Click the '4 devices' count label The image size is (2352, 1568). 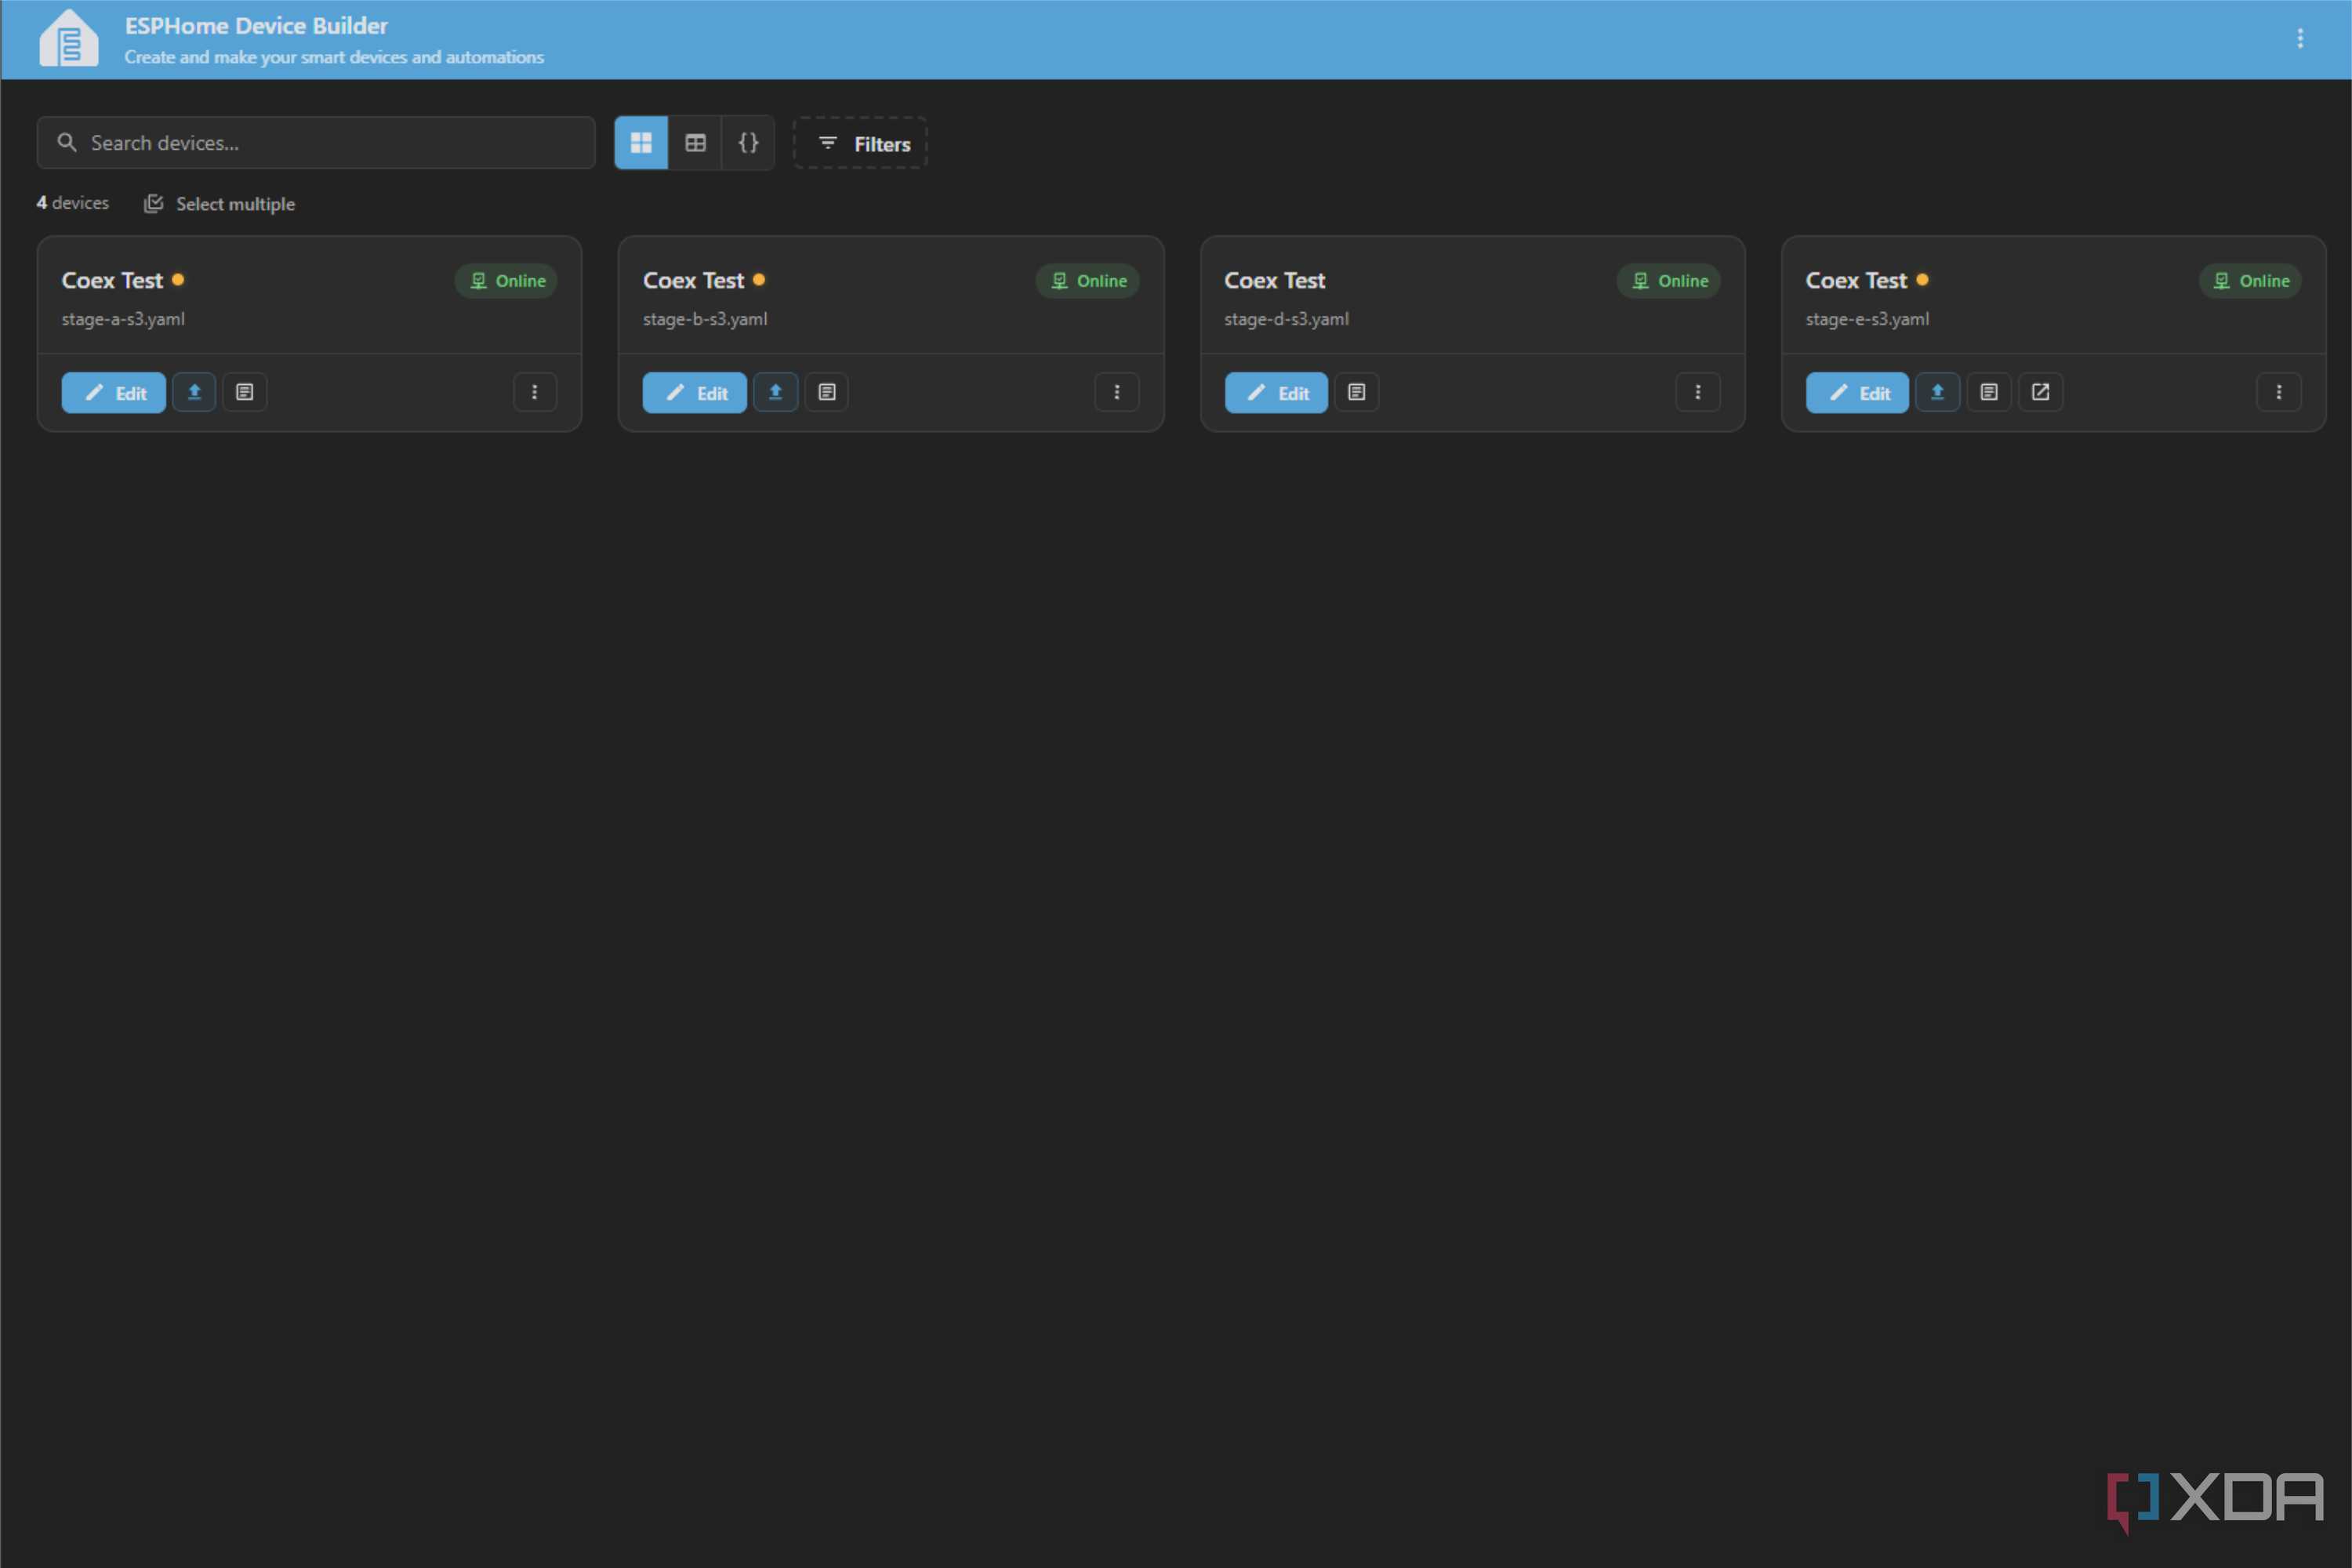pos(73,203)
